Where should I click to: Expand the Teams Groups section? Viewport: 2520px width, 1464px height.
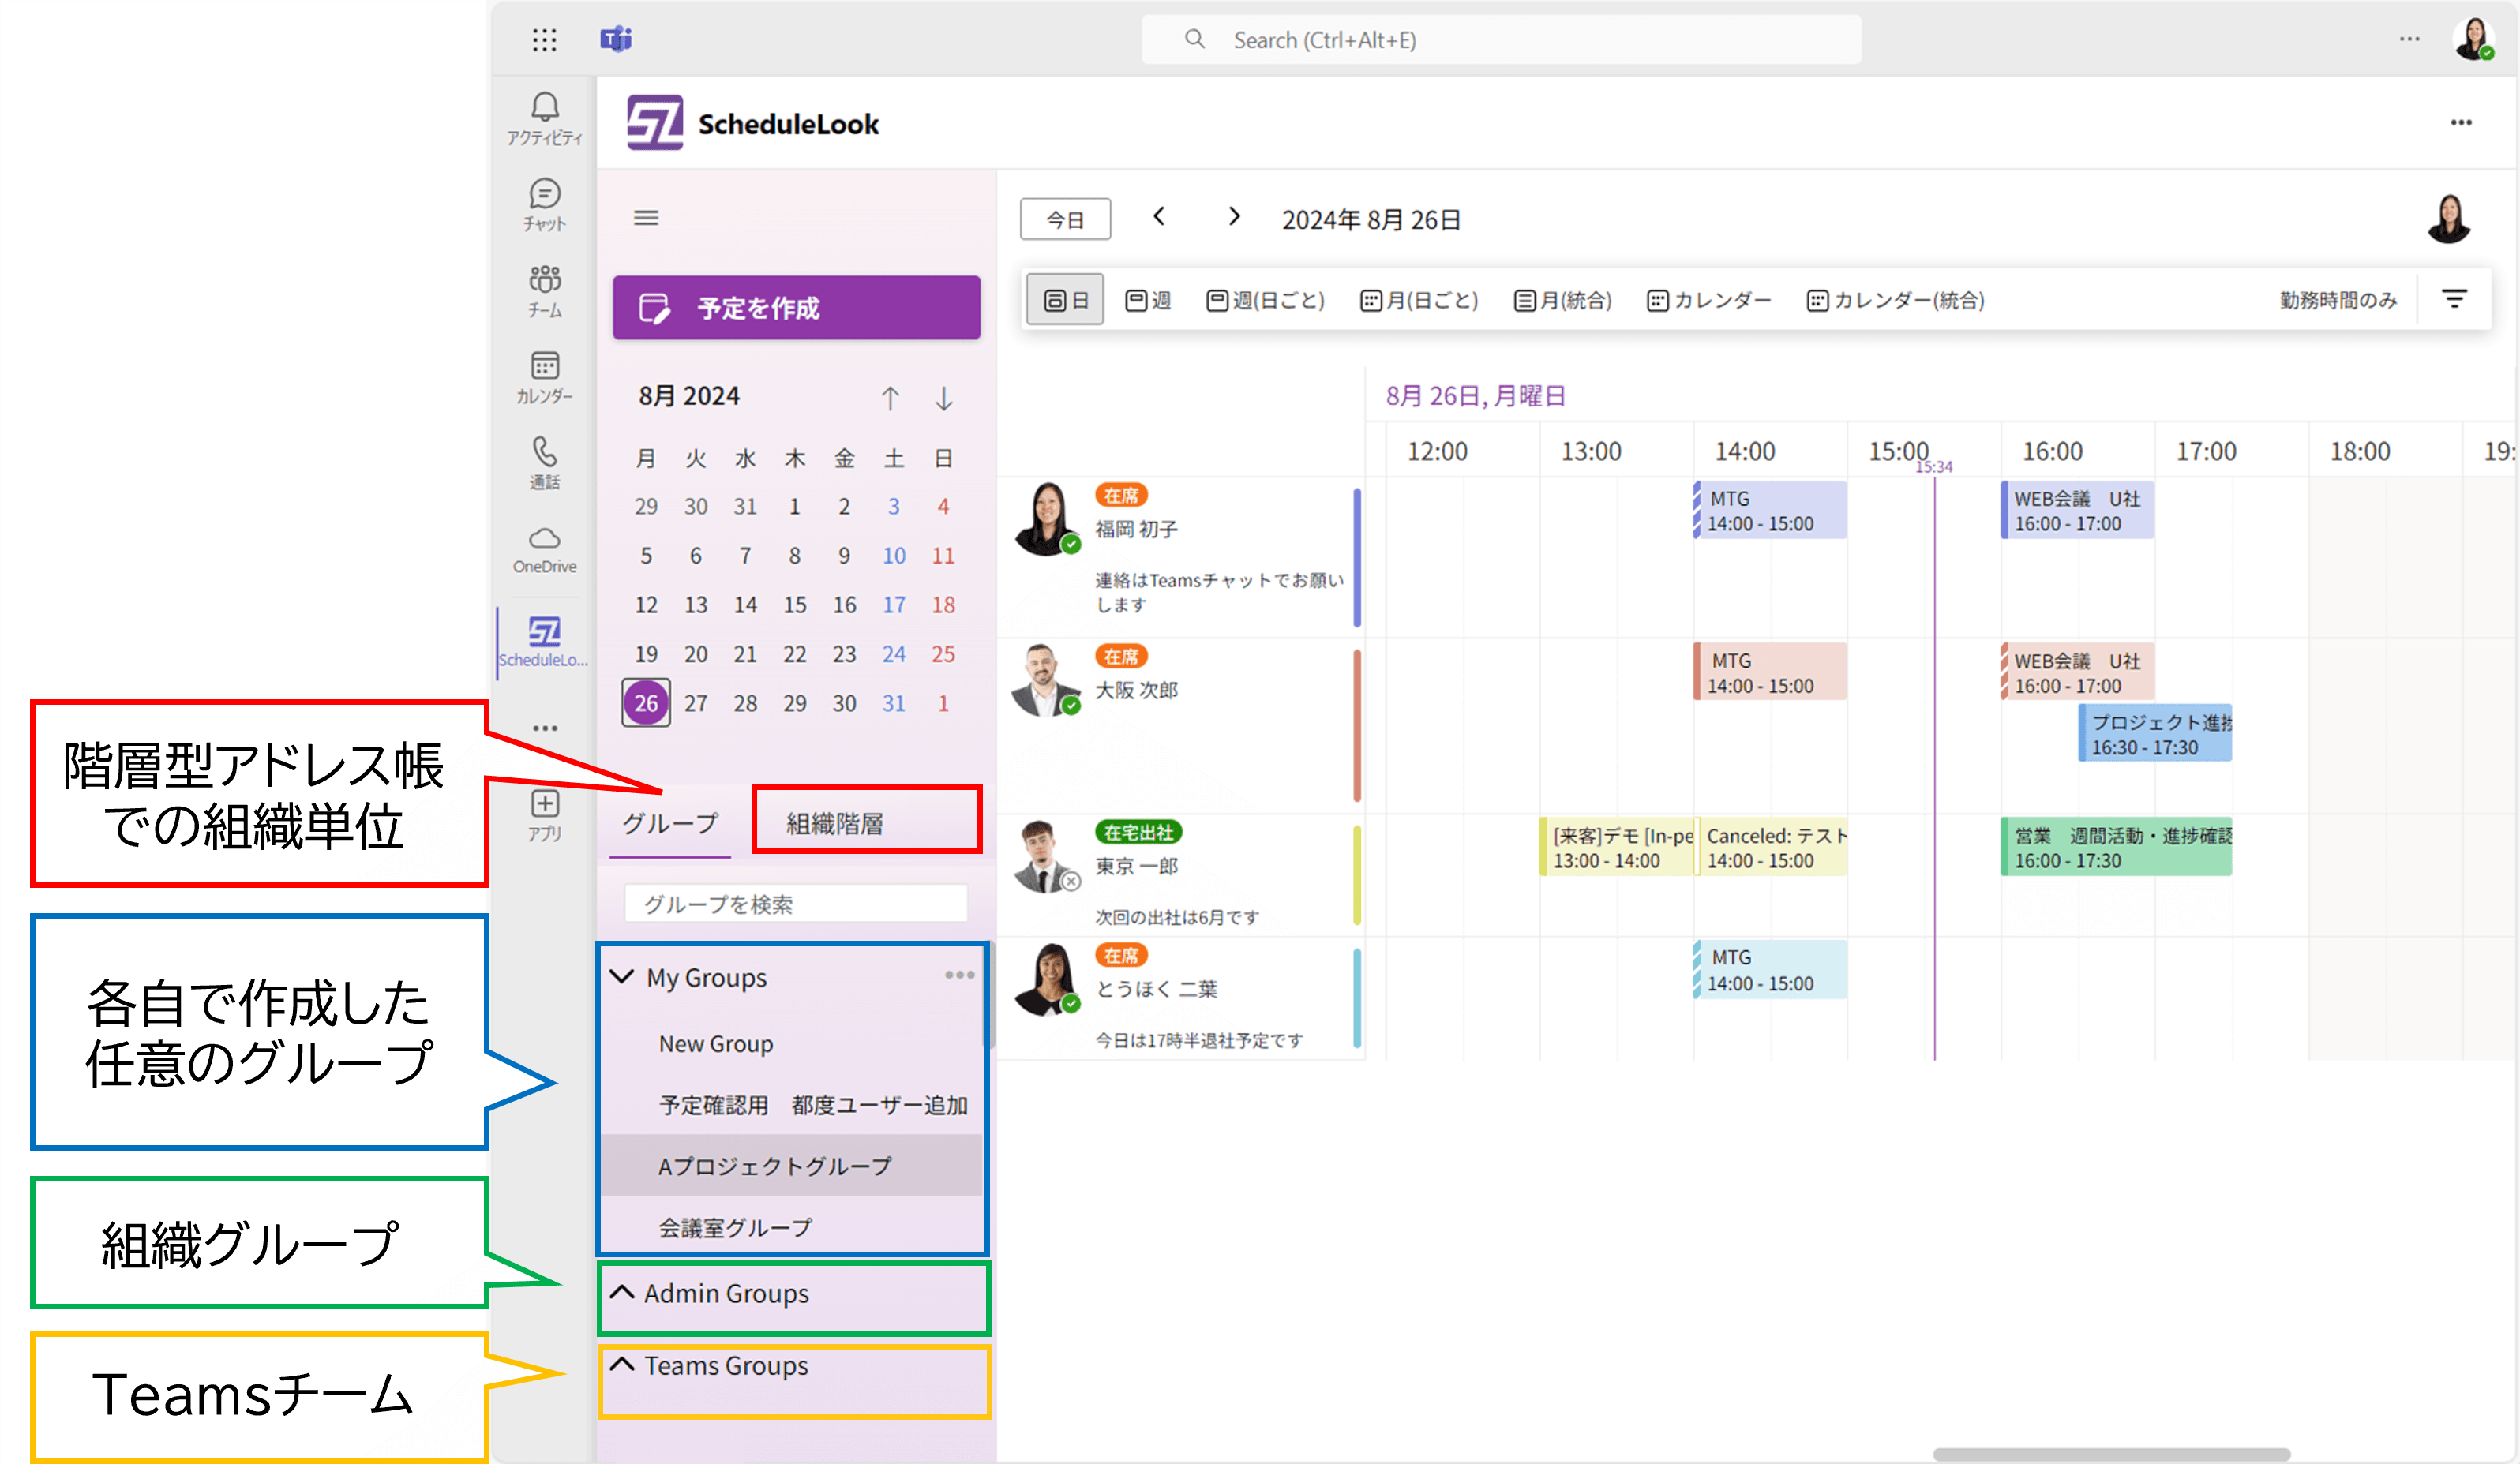point(622,1365)
